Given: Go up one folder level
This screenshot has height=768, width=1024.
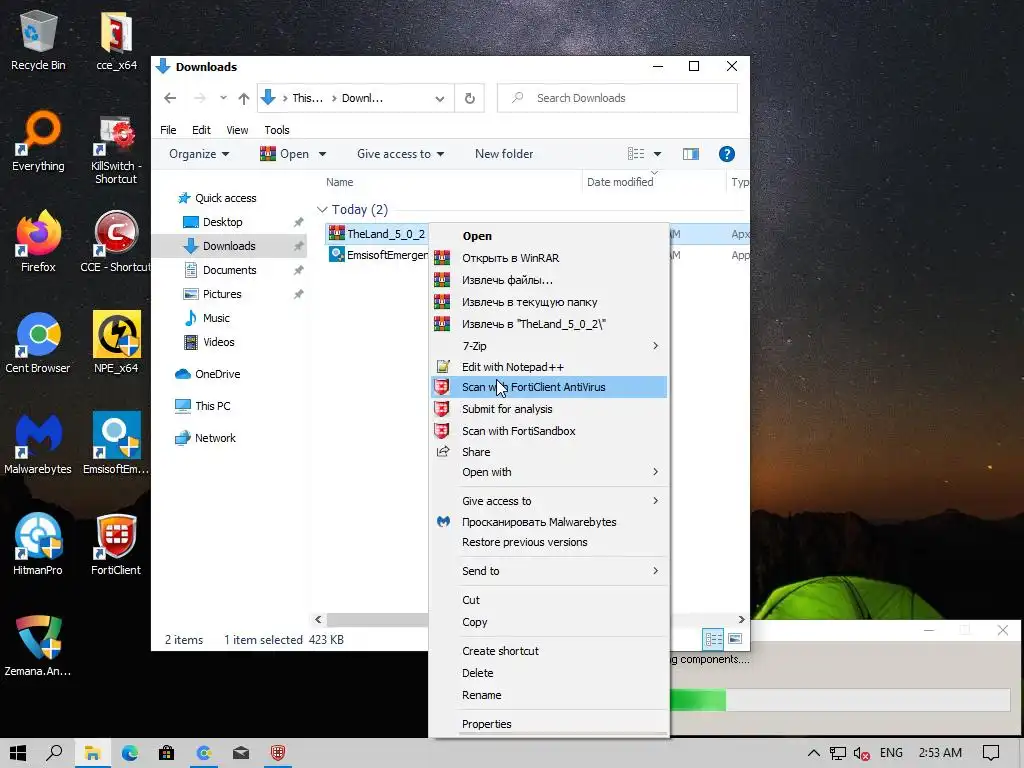Looking at the screenshot, I should [x=244, y=99].
